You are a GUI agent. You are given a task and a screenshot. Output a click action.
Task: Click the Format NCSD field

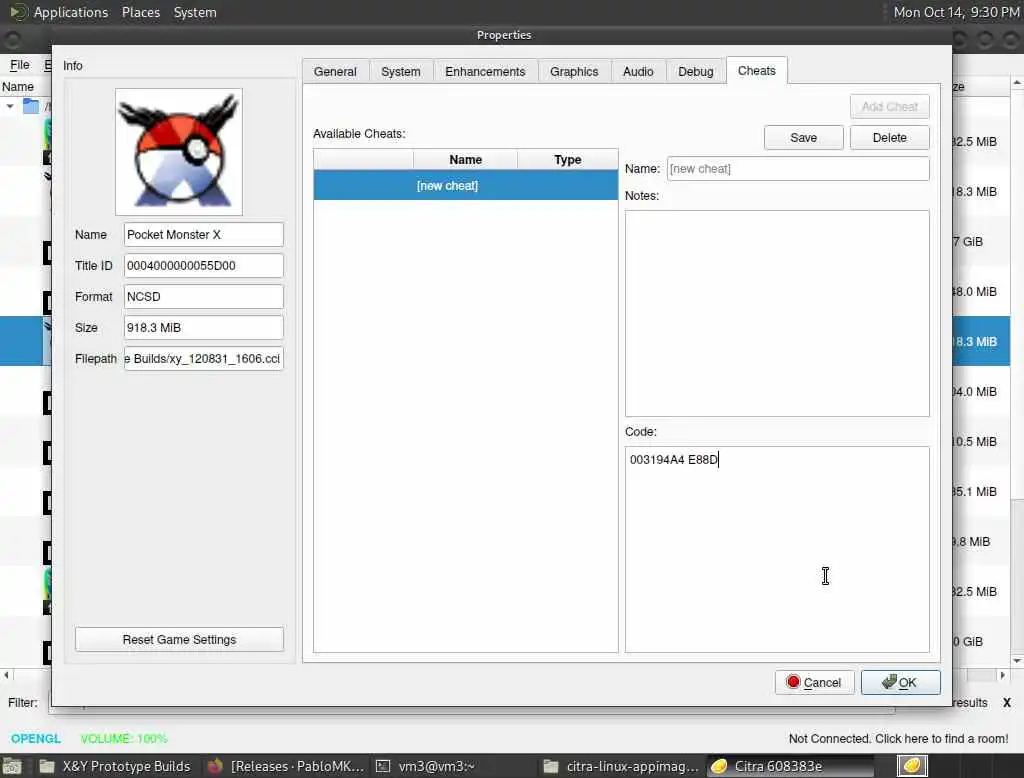[204, 297]
